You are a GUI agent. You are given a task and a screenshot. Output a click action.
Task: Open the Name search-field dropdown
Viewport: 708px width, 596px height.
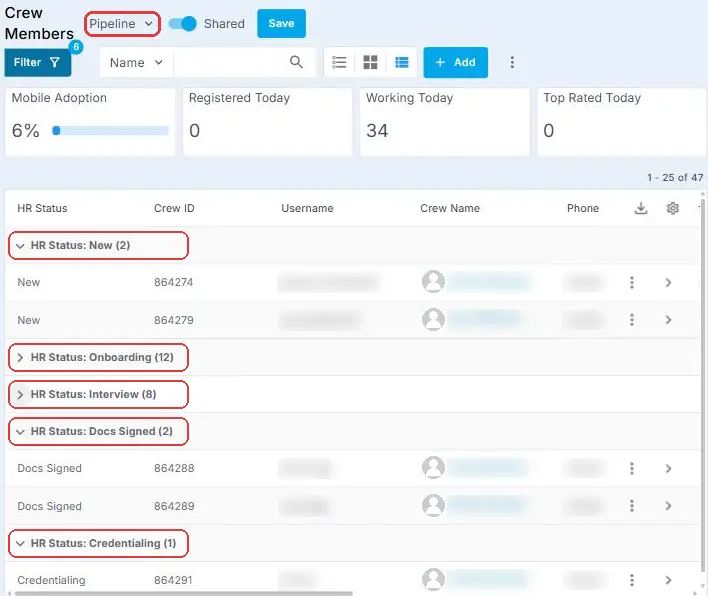coord(136,62)
